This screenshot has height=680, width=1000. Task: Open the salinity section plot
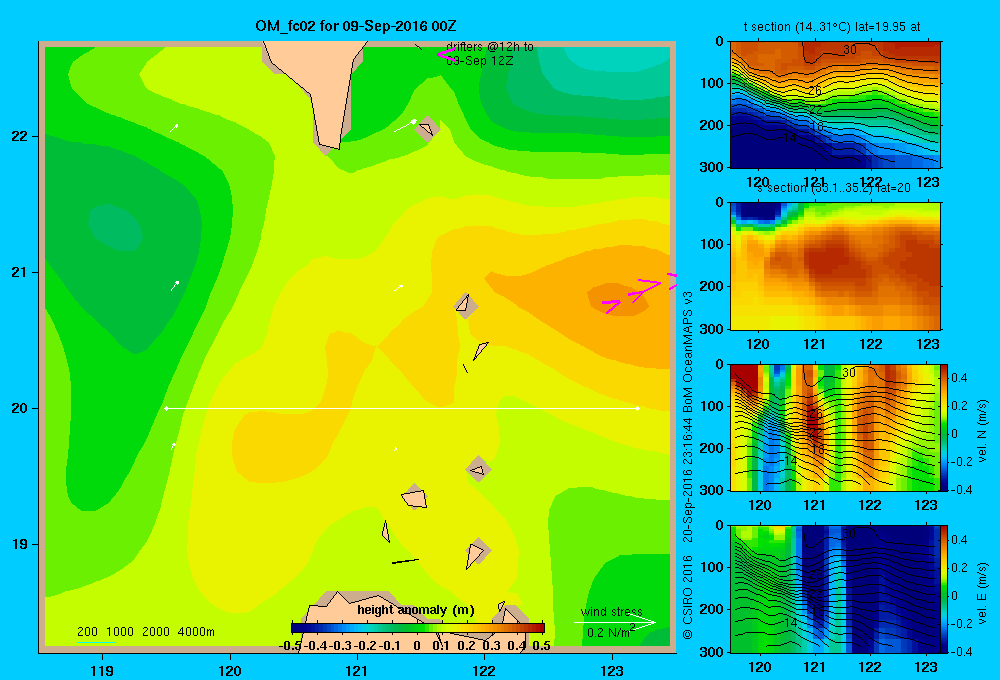835,266
